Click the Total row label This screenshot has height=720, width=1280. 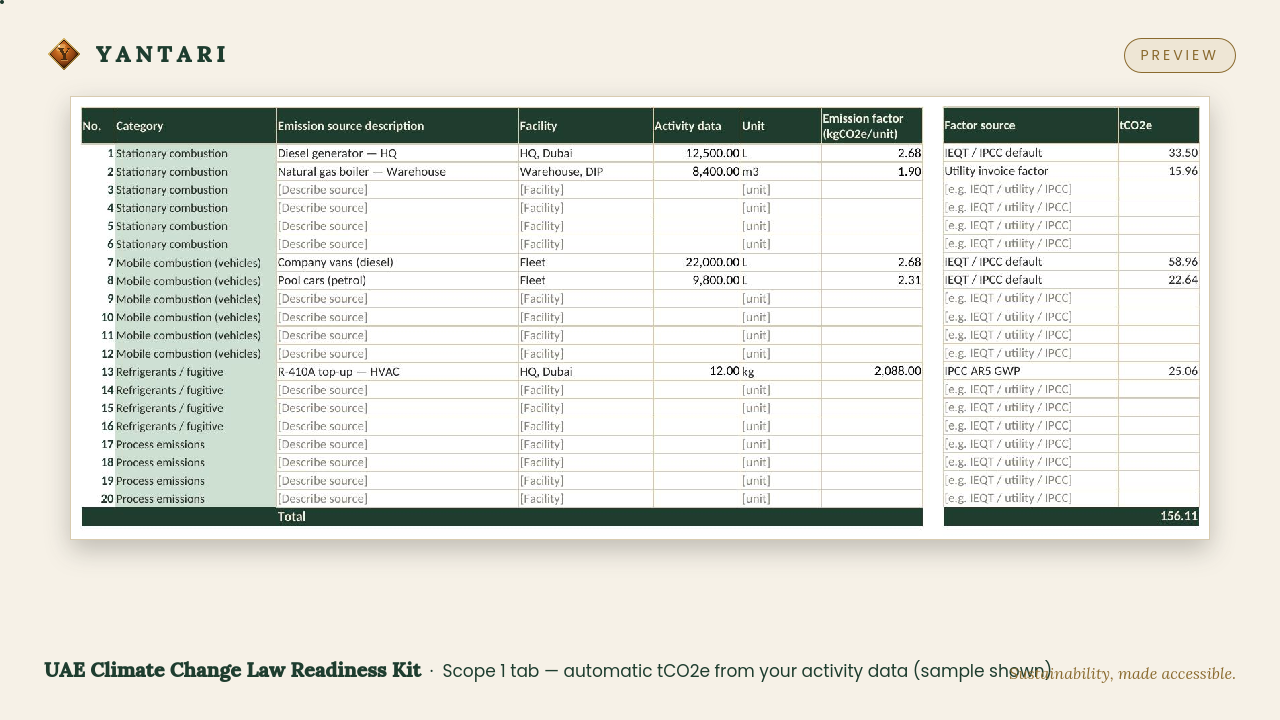[292, 517]
